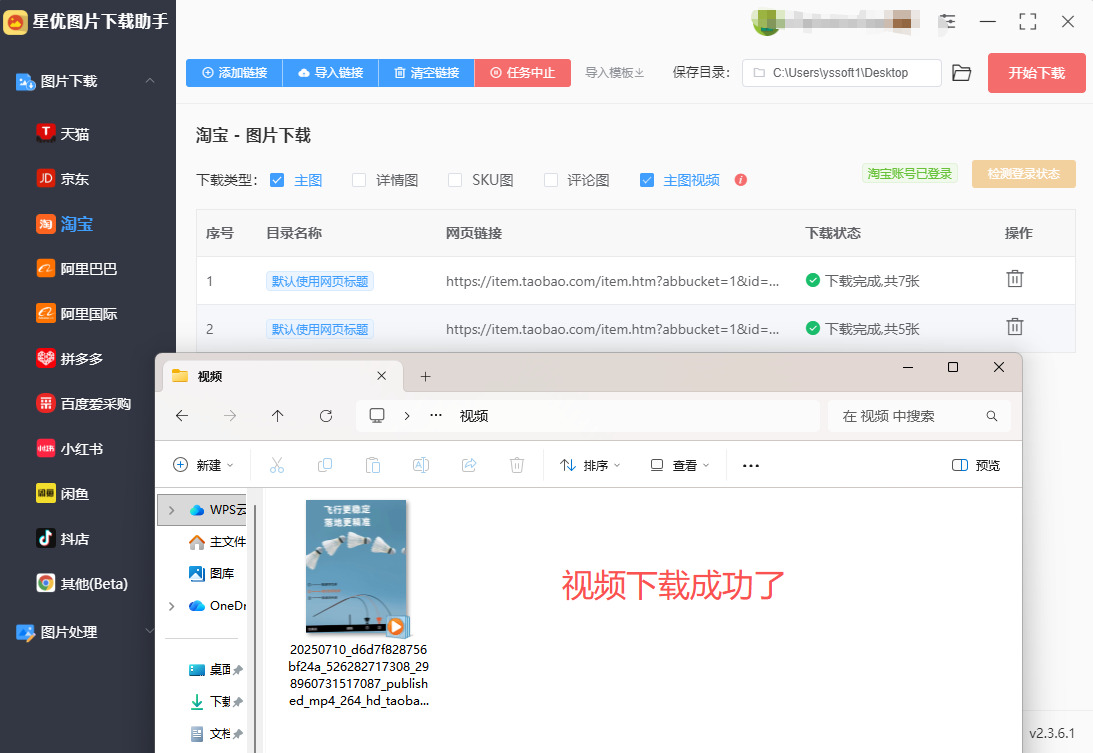Add a new Explorer tab

(425, 376)
